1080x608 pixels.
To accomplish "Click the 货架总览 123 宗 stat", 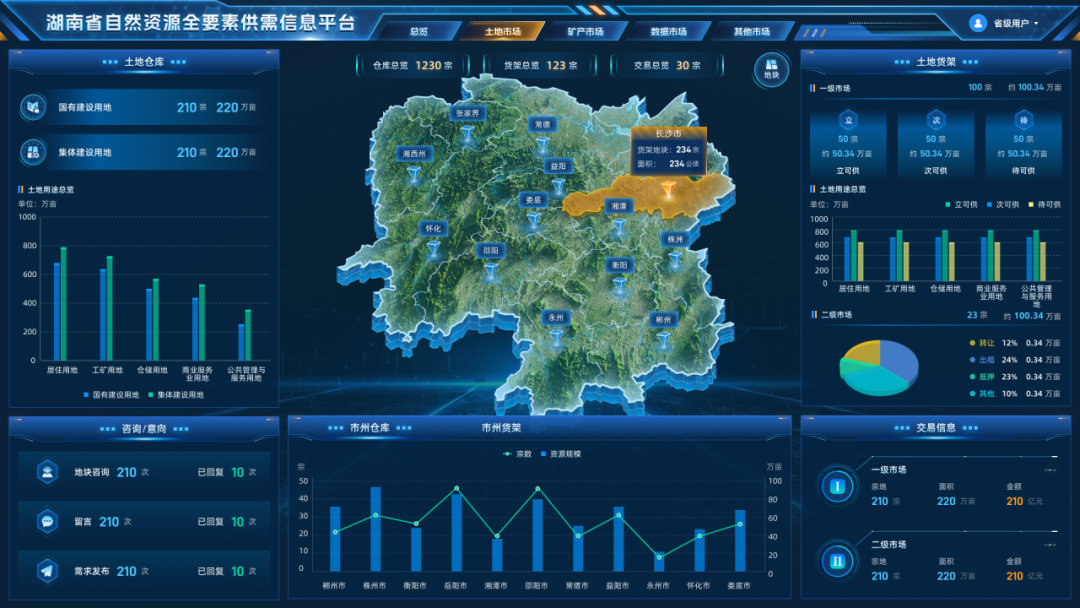I will [x=541, y=65].
